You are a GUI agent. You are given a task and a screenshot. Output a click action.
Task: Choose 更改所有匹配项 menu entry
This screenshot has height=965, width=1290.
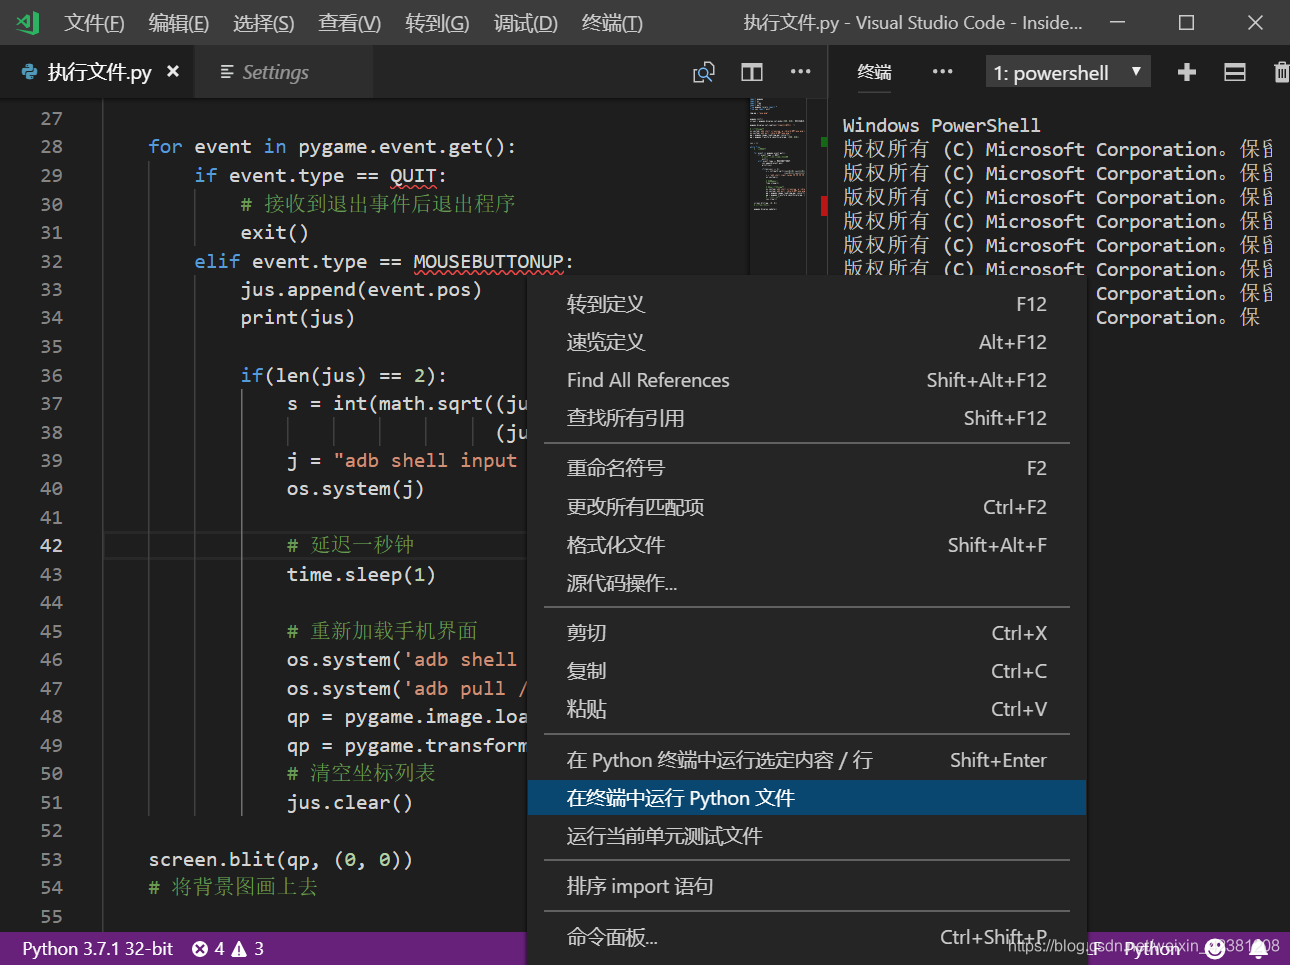click(x=806, y=507)
